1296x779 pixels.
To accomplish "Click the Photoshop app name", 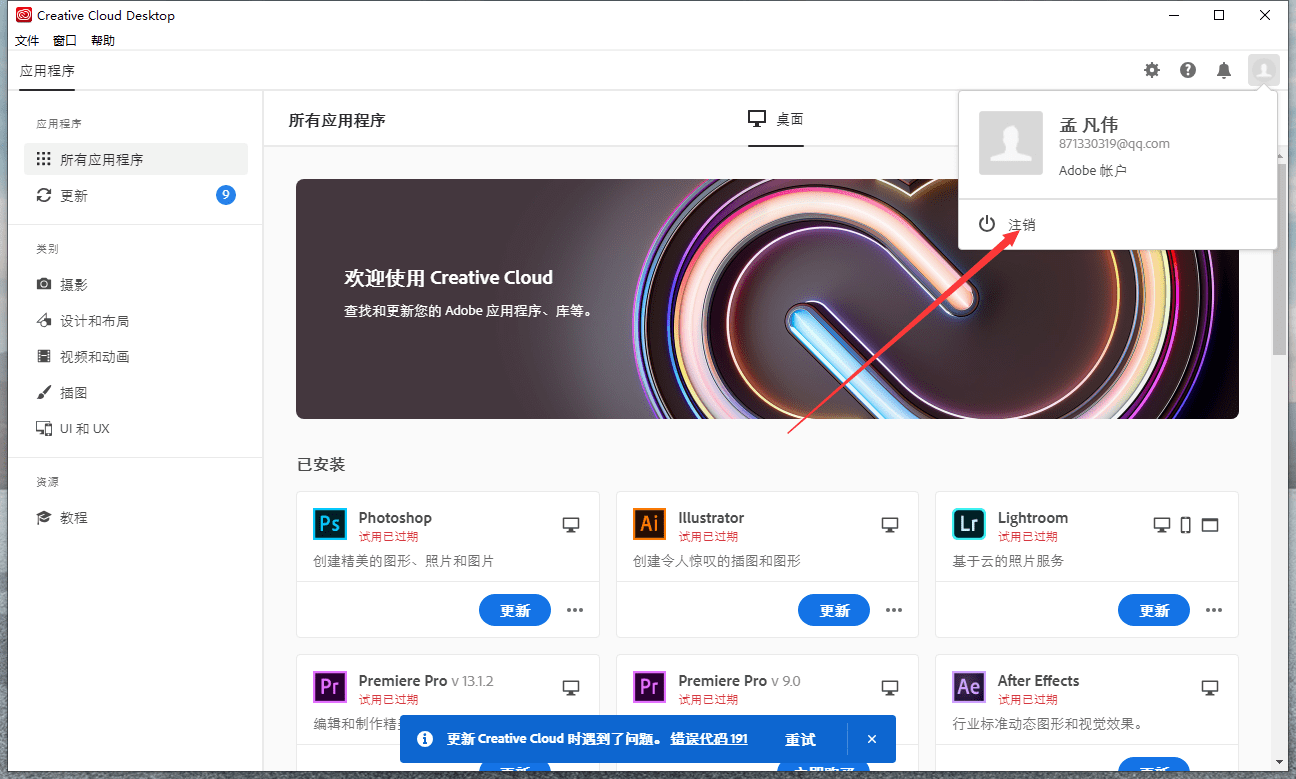I will (x=395, y=518).
